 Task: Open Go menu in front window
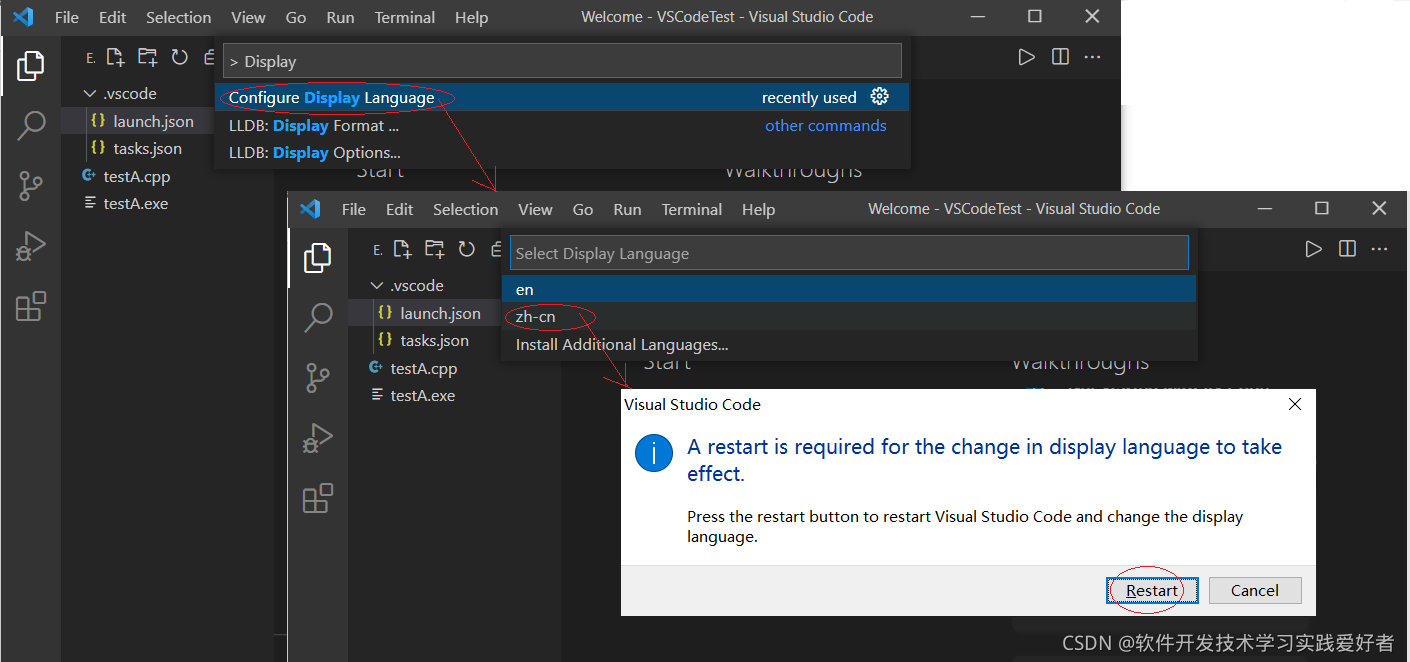click(583, 209)
